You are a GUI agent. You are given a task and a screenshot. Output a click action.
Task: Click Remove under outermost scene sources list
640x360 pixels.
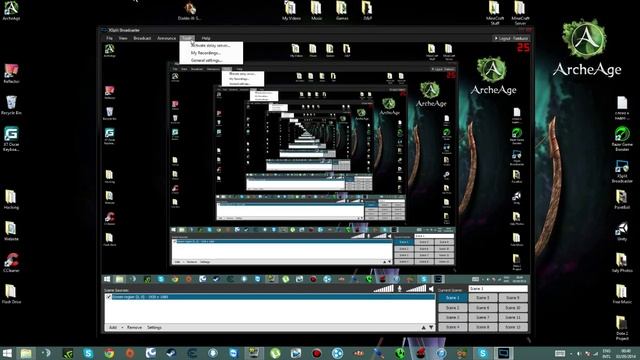click(x=134, y=327)
